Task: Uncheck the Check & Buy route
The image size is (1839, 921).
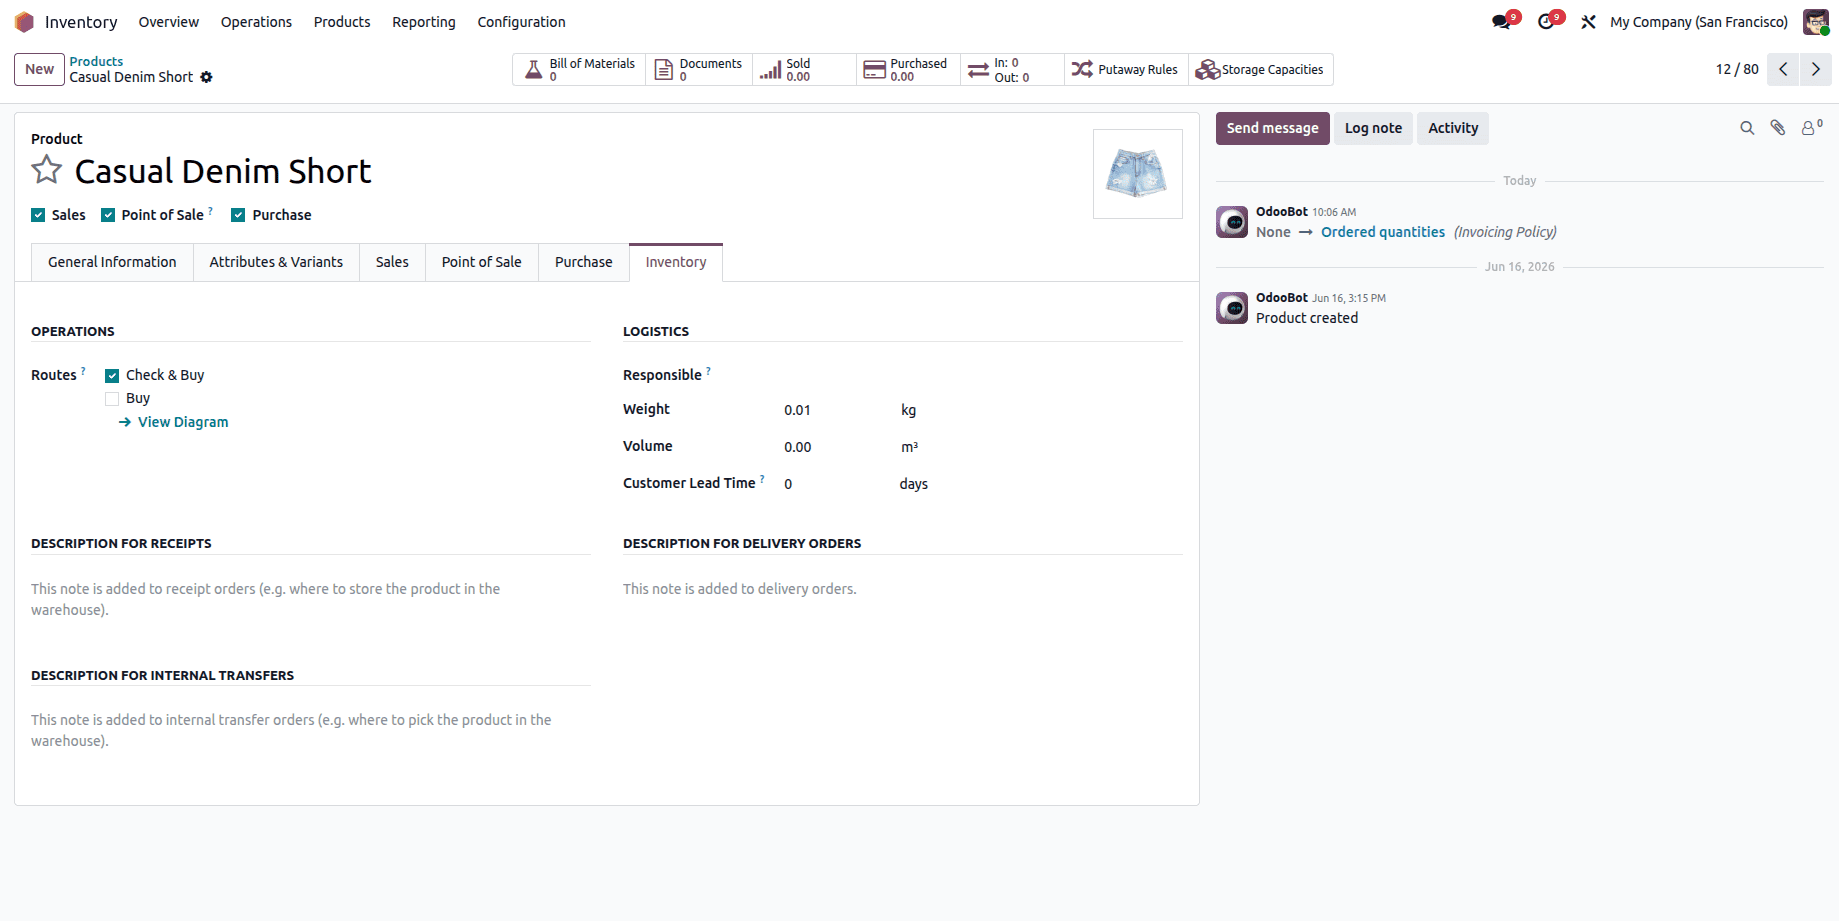Action: click(x=112, y=375)
